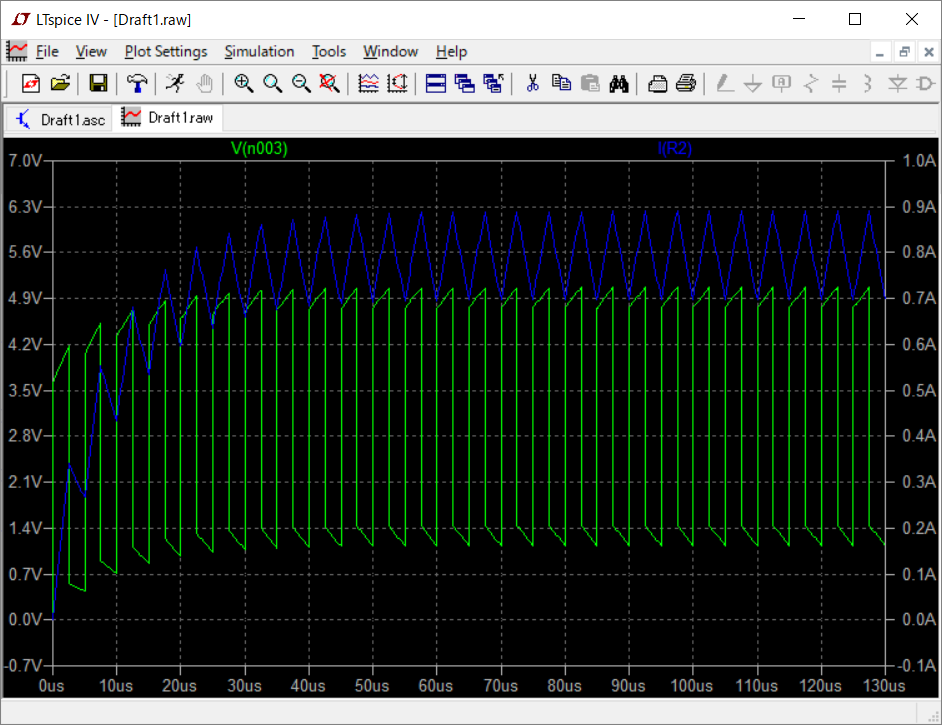Click the Capacitor symbol icon
Image resolution: width=942 pixels, height=725 pixels.
point(839,83)
